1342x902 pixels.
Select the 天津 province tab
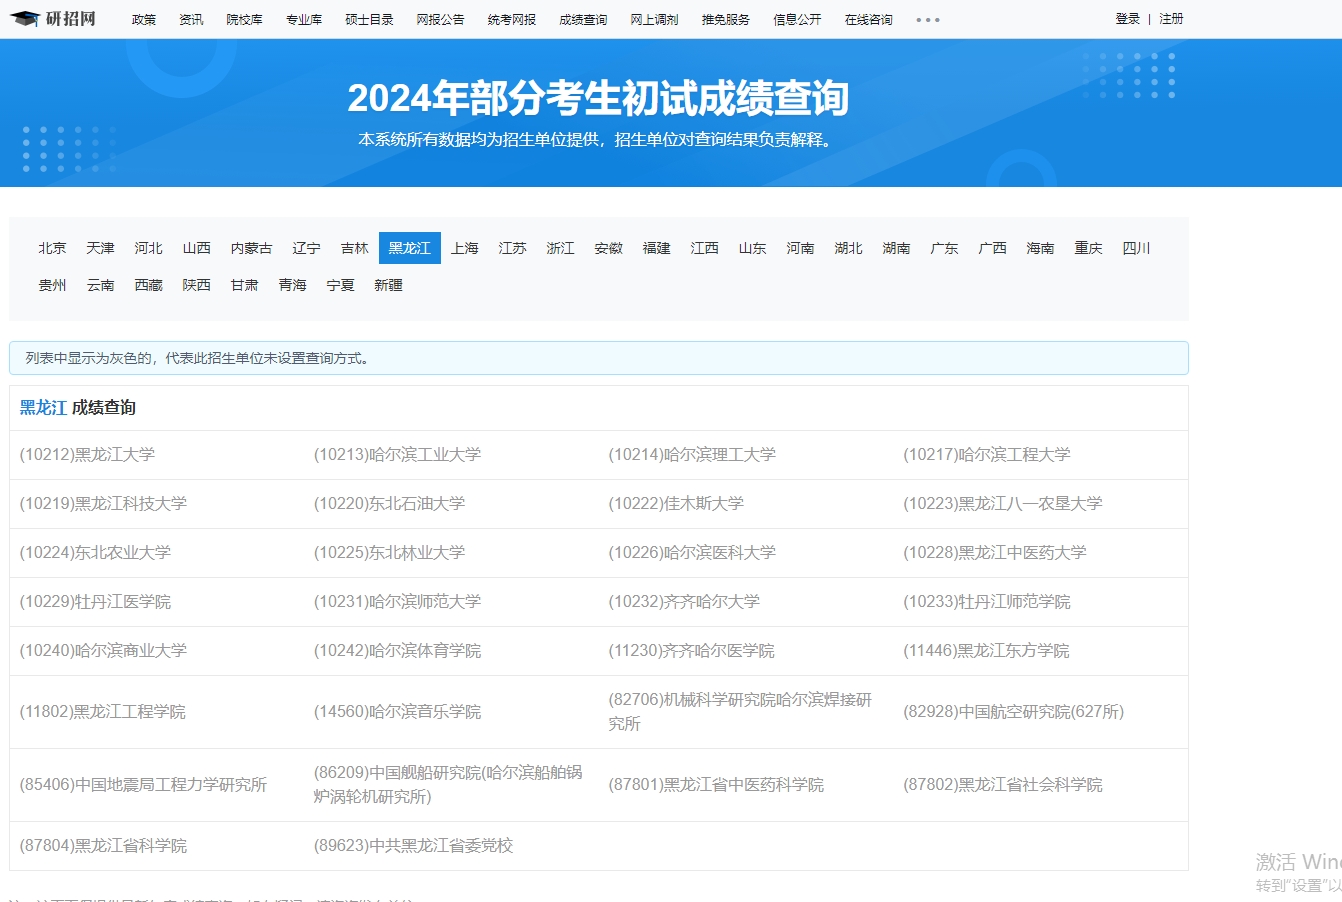pyautogui.click(x=101, y=248)
